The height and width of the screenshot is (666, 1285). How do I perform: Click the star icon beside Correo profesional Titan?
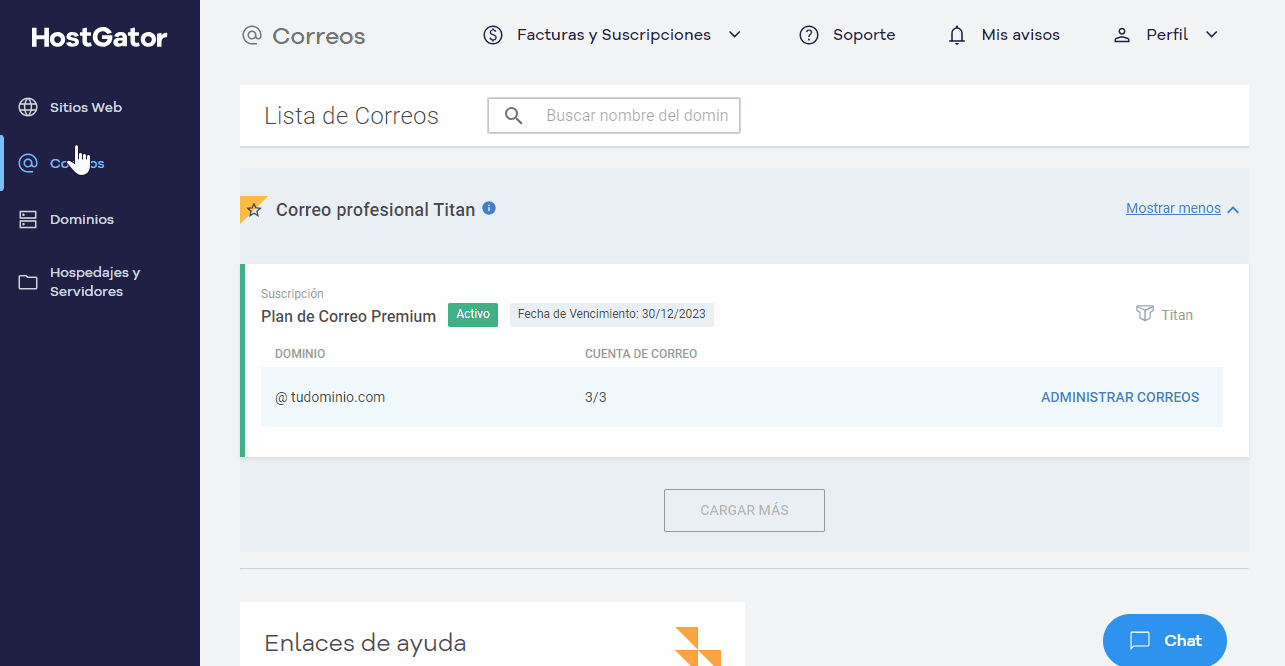[254, 210]
